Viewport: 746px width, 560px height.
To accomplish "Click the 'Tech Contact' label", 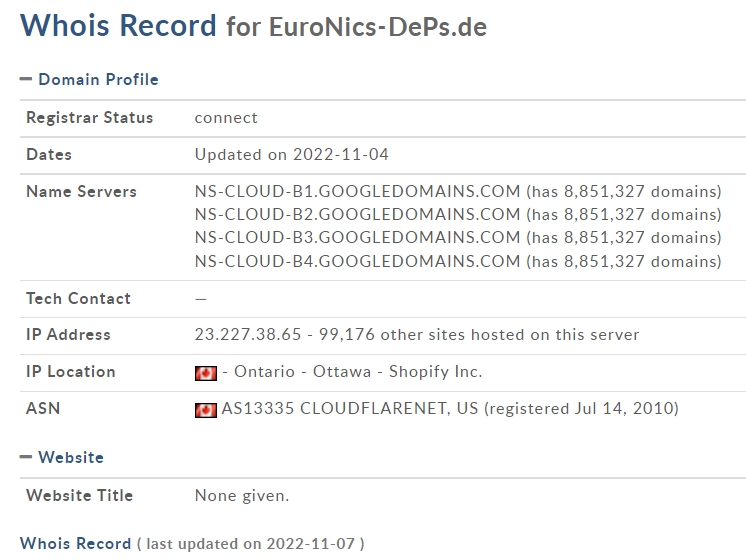I will pos(79,298).
